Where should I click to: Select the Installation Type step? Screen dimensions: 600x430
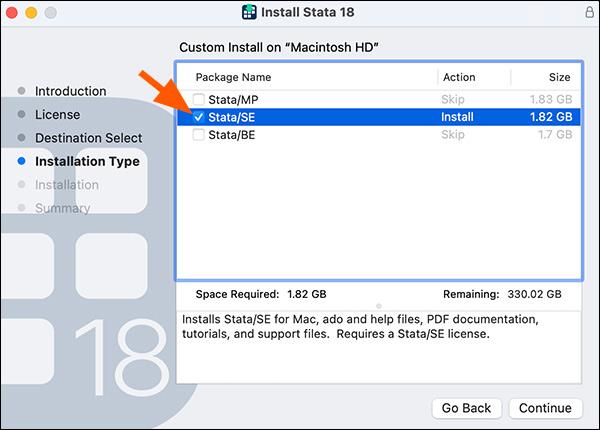[87, 161]
